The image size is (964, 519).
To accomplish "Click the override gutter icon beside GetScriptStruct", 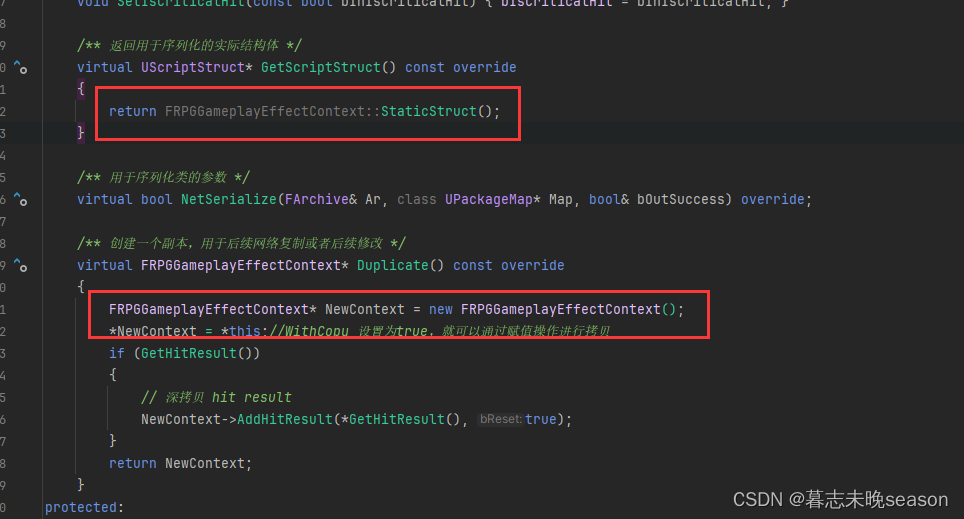I will (x=20, y=67).
